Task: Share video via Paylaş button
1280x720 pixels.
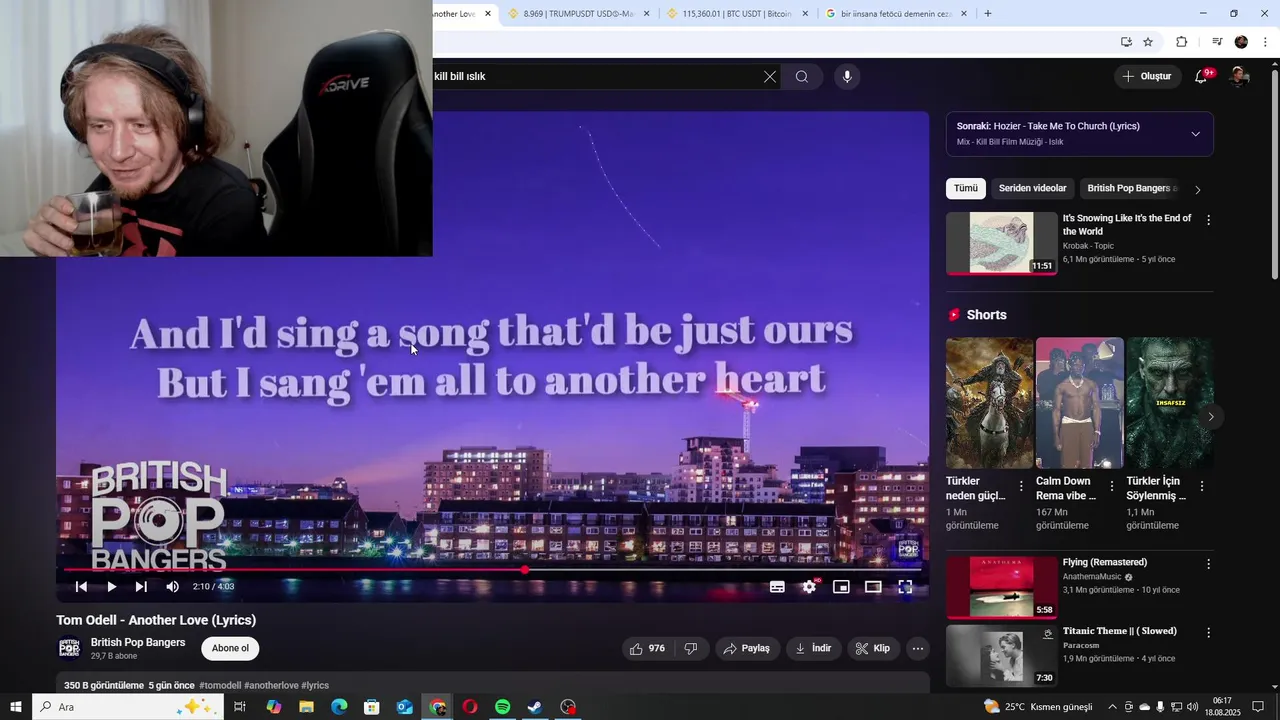Action: (x=747, y=648)
